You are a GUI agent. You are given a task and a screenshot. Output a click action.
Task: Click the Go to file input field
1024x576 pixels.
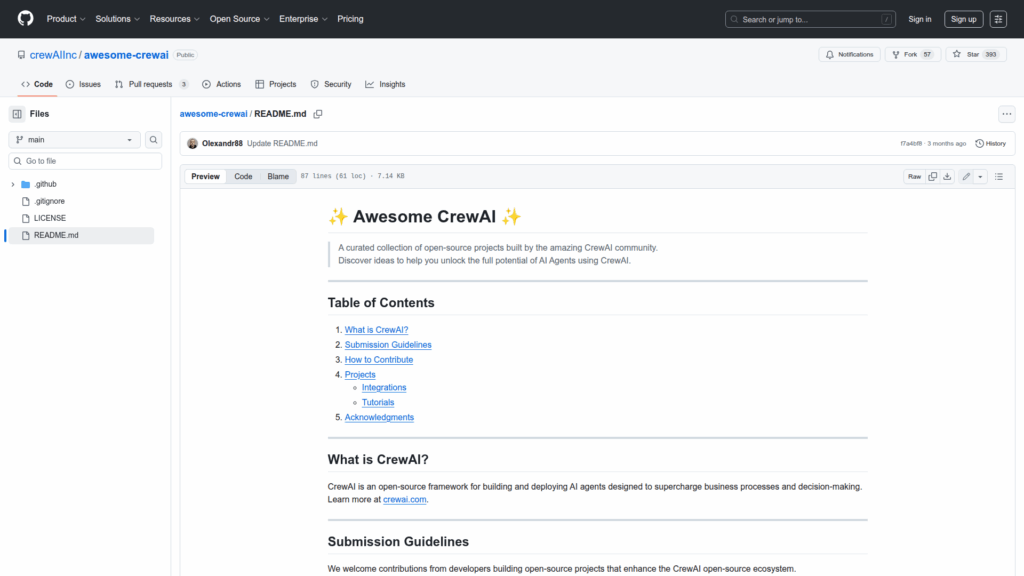pyautogui.click(x=86, y=161)
